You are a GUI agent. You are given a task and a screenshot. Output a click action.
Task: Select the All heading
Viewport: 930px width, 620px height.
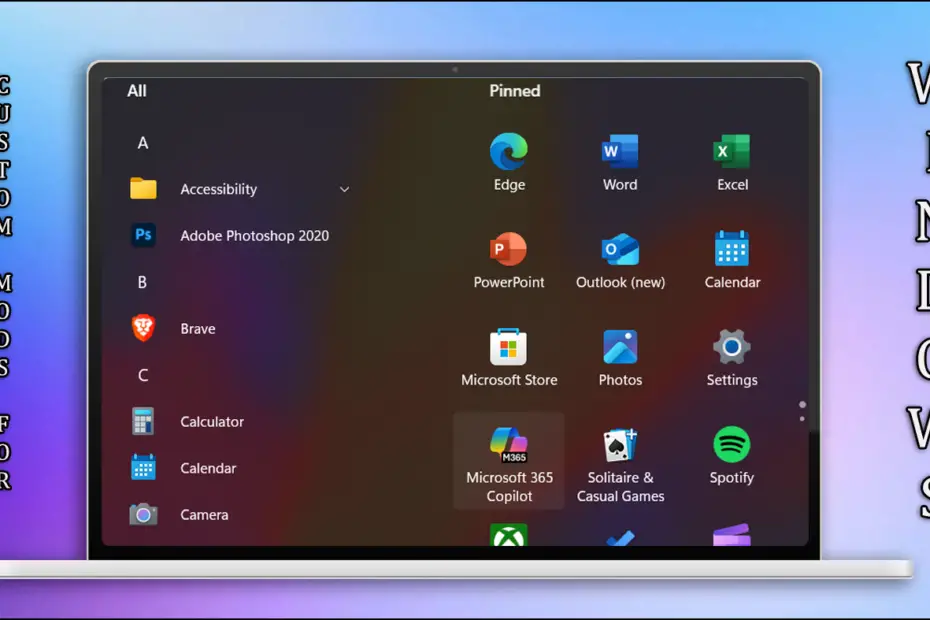[x=136, y=91]
